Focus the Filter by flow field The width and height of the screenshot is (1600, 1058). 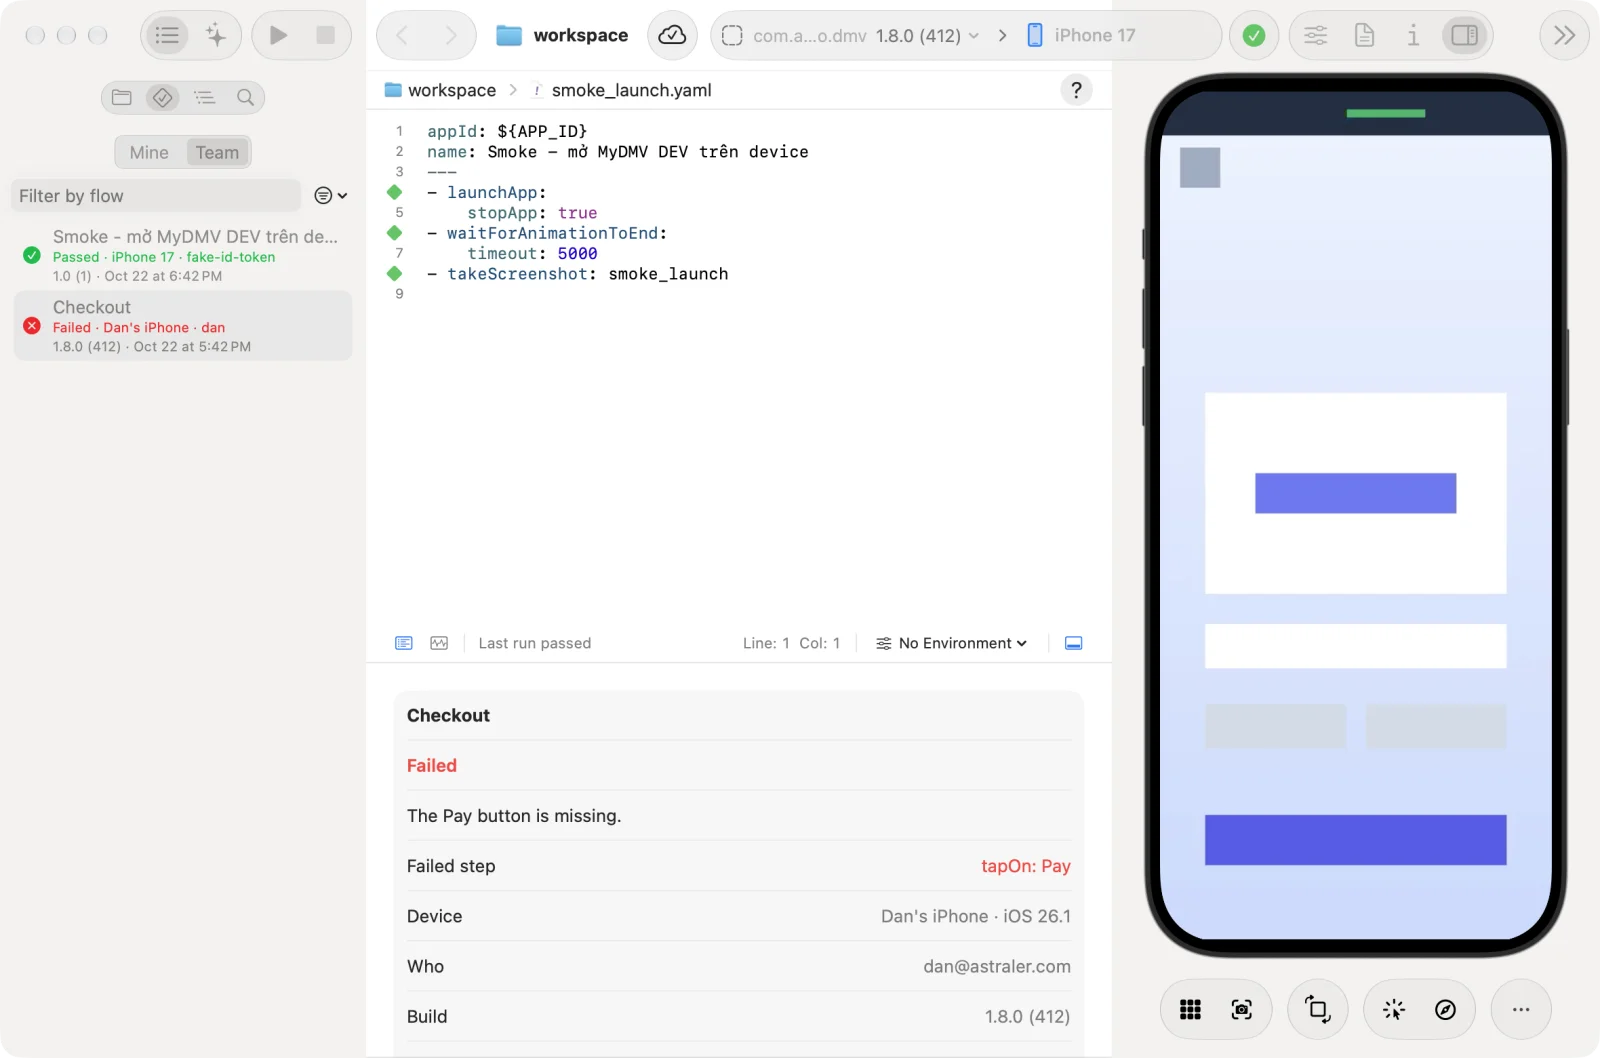(x=156, y=196)
